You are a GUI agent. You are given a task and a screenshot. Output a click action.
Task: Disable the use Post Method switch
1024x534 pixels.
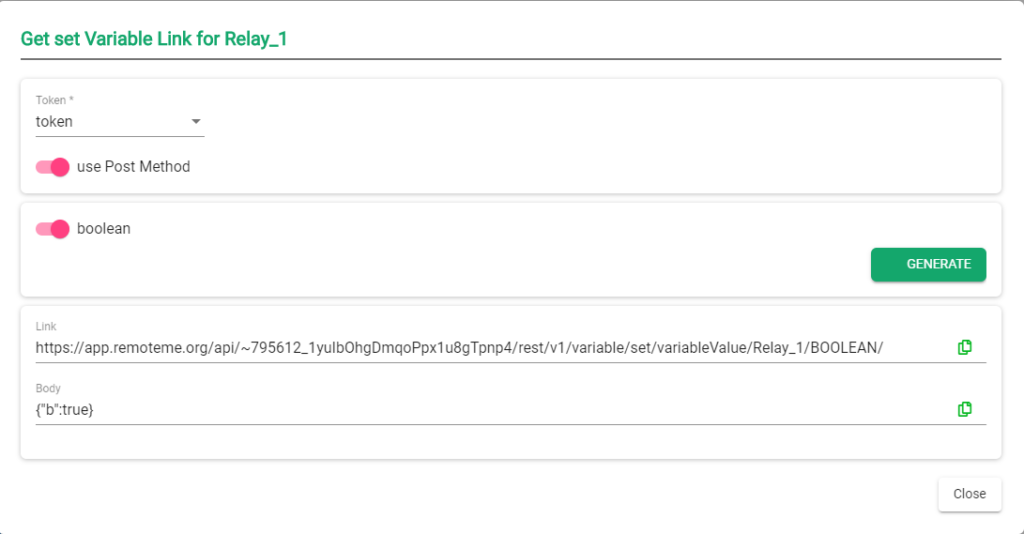(53, 167)
